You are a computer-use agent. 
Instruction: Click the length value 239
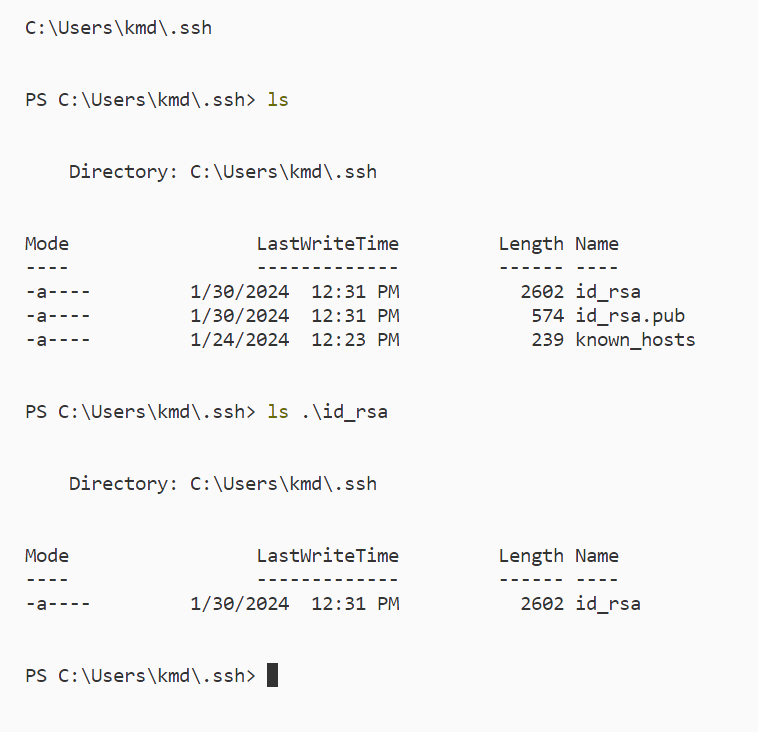tap(548, 340)
